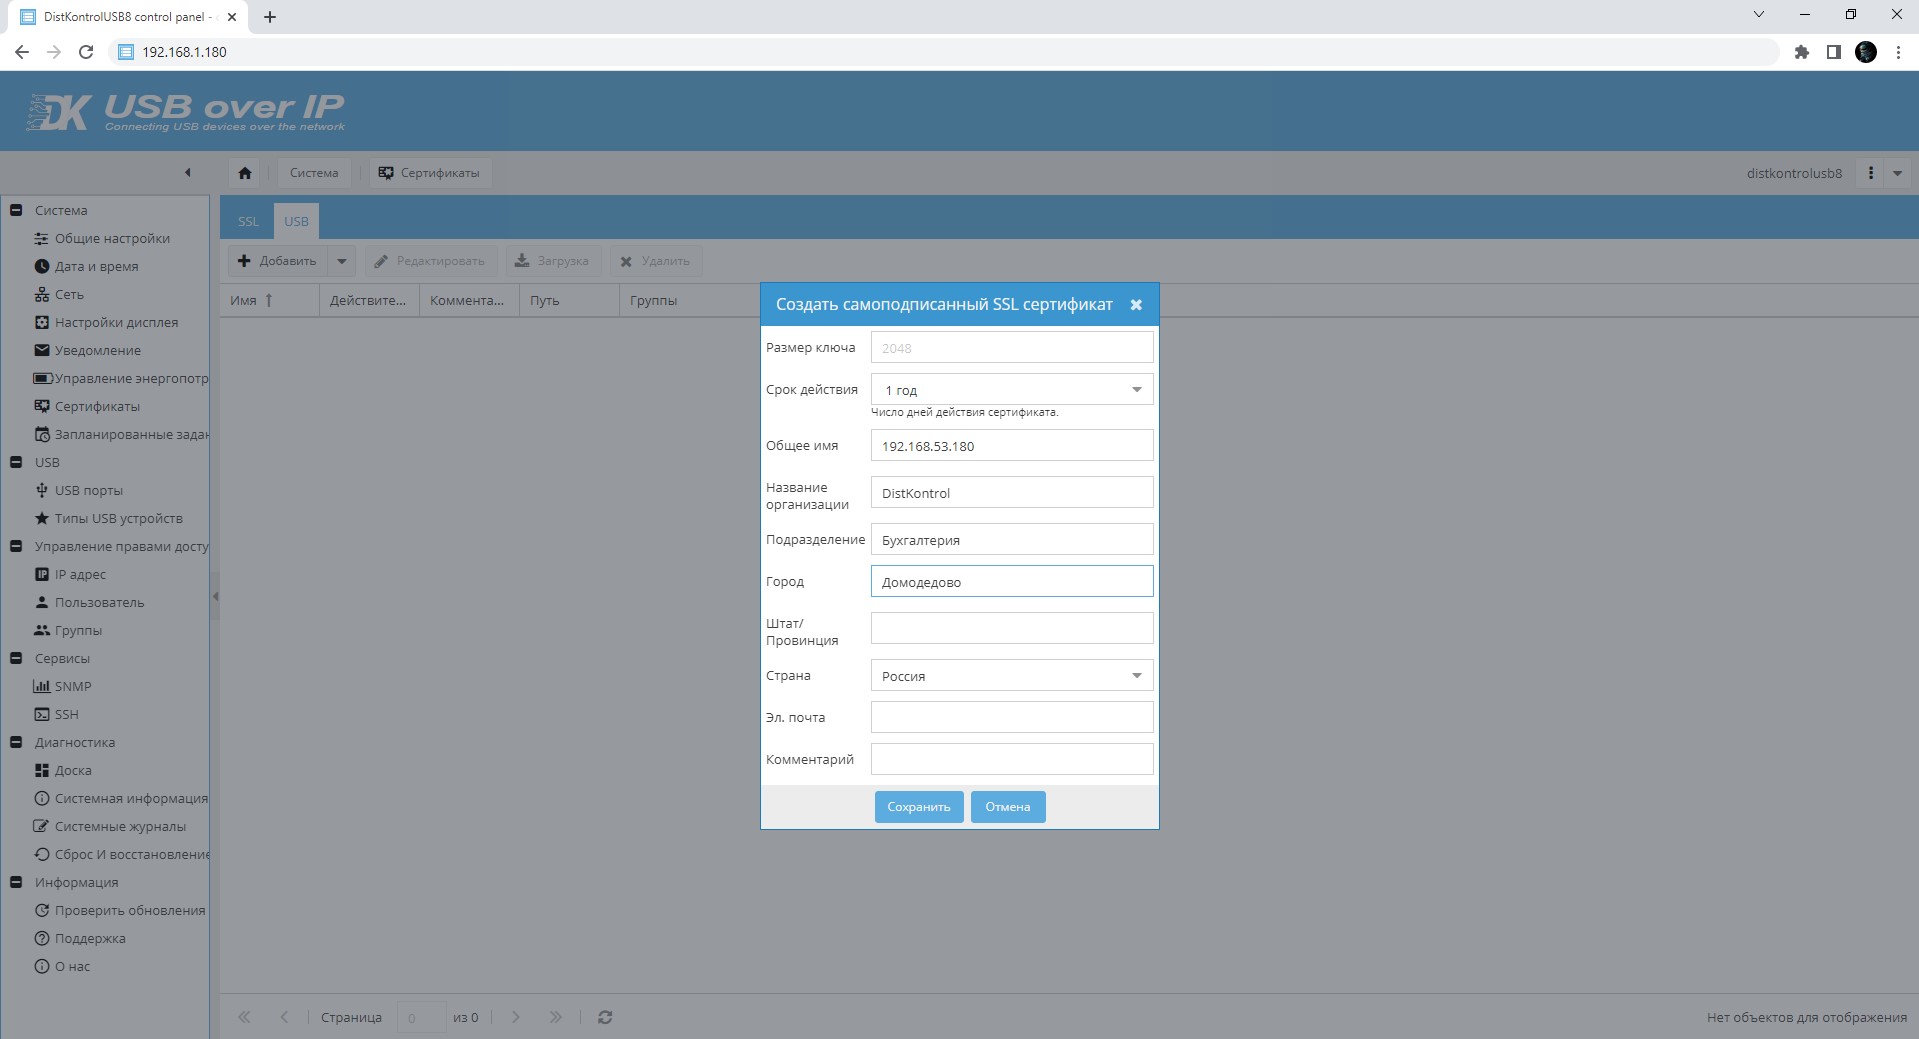Viewport: 1919px width, 1039px height.
Task: Open browser extensions puzzle icon
Action: coord(1802,52)
